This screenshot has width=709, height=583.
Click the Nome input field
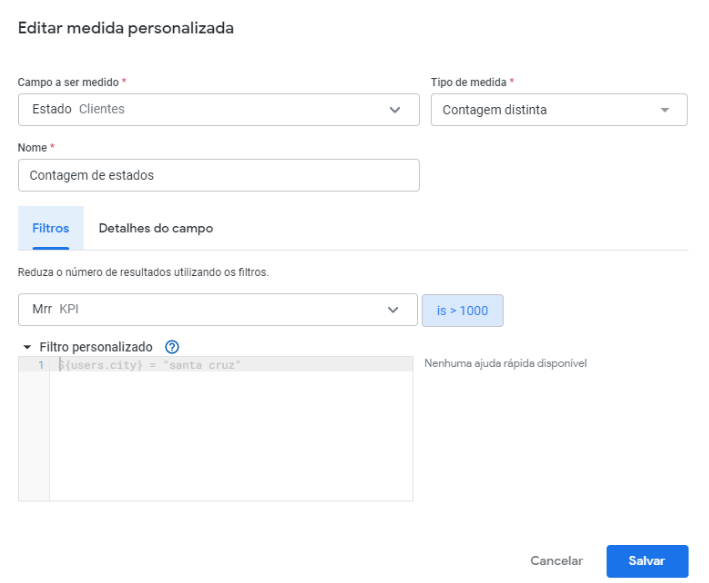[x=219, y=175]
